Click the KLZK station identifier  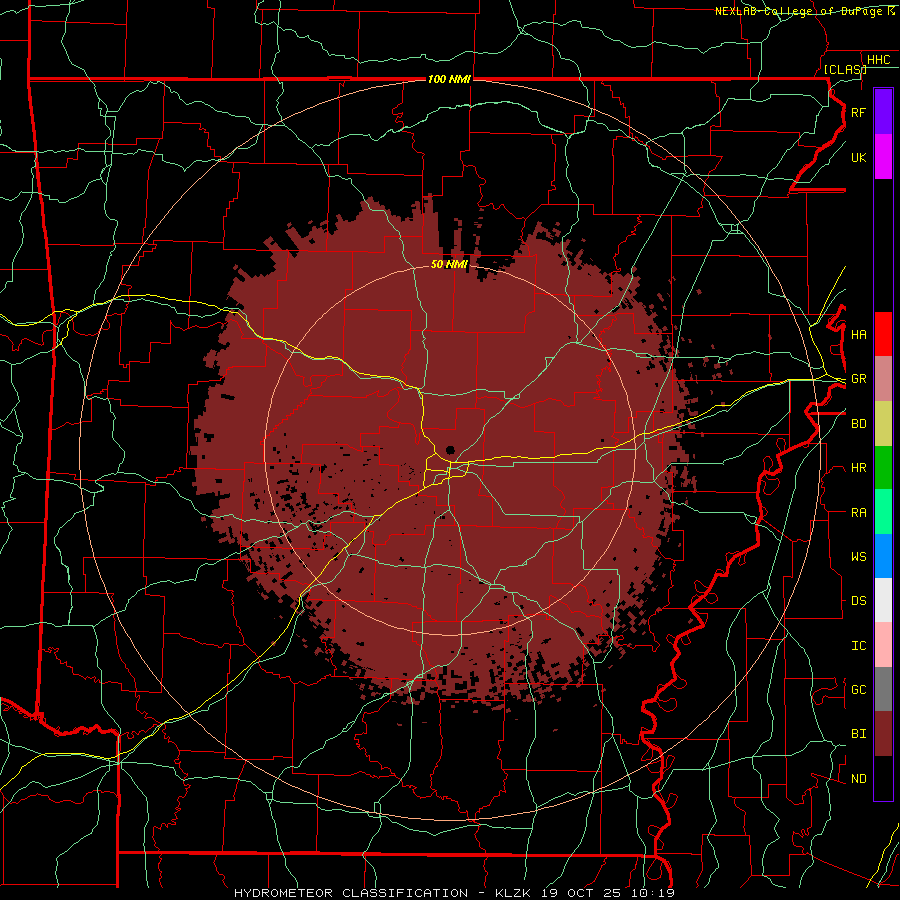pos(513,893)
